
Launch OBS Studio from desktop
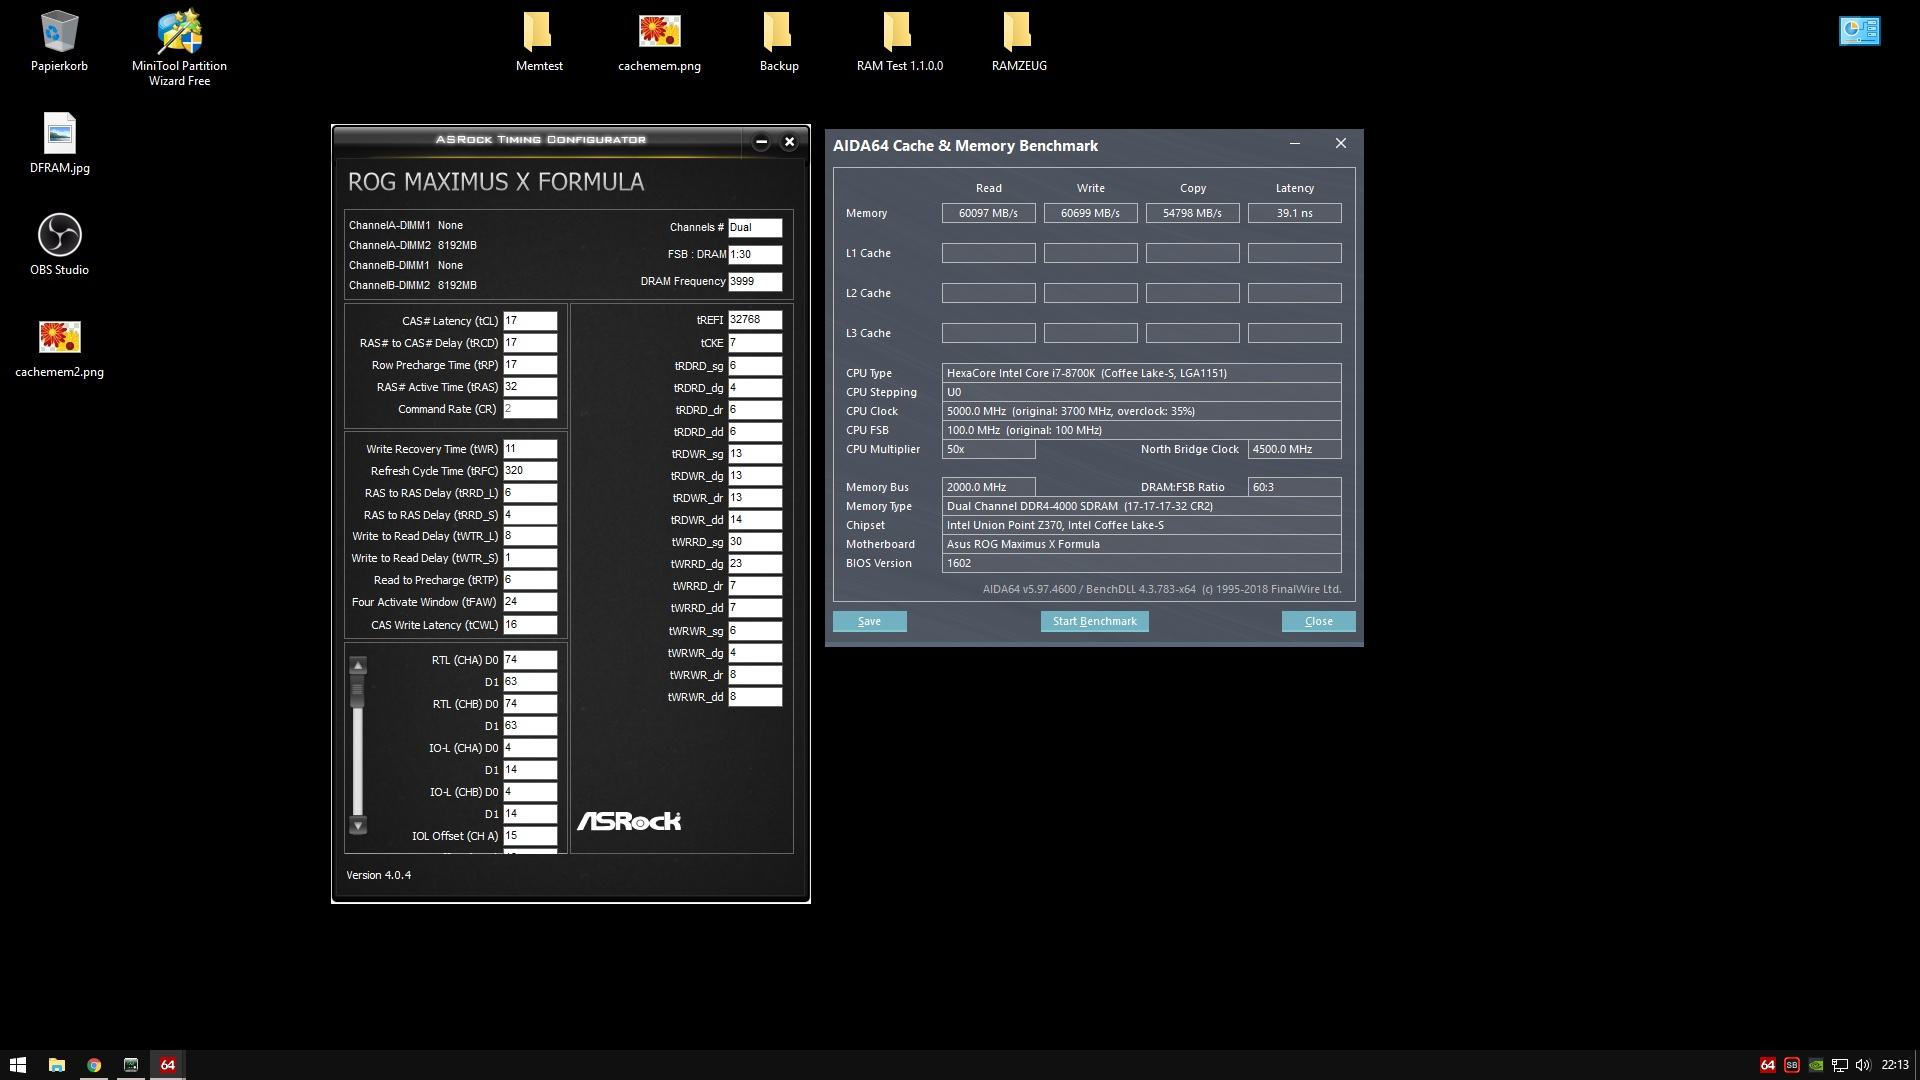tap(59, 245)
